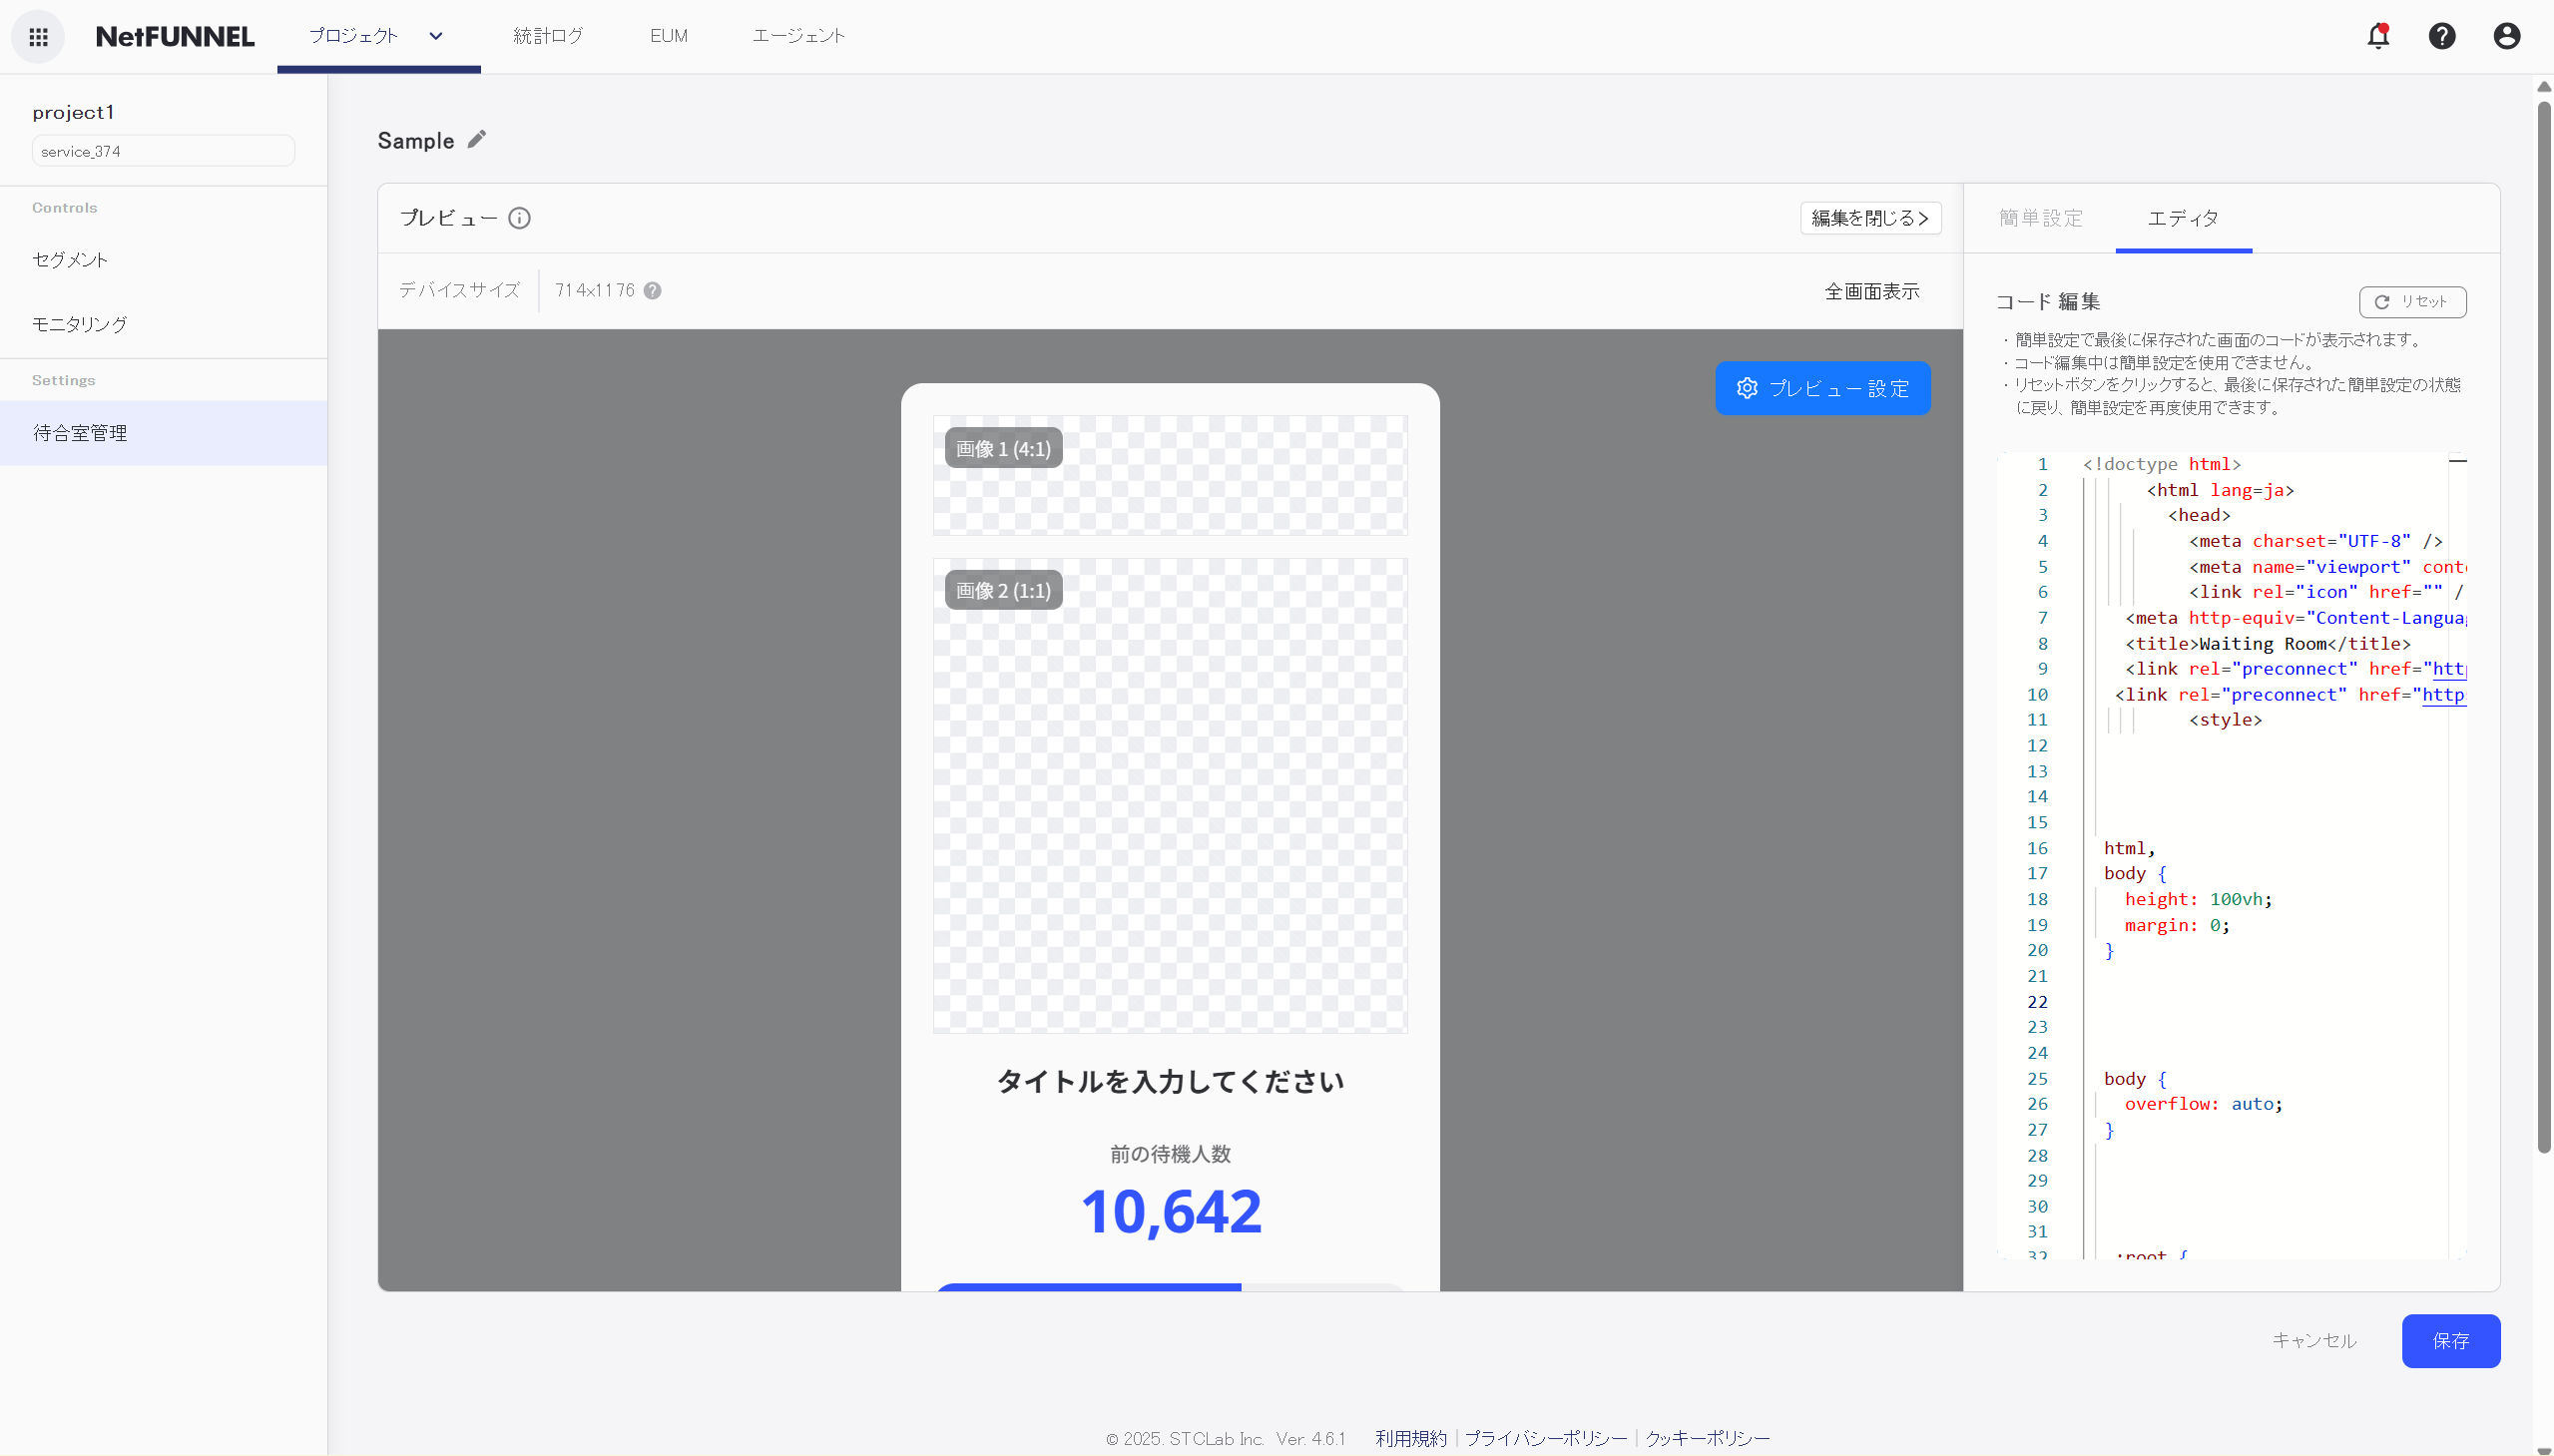Click the gear icon on プレビュー設定 button
Screen dimensions: 2554x1456
[x=1746, y=388]
